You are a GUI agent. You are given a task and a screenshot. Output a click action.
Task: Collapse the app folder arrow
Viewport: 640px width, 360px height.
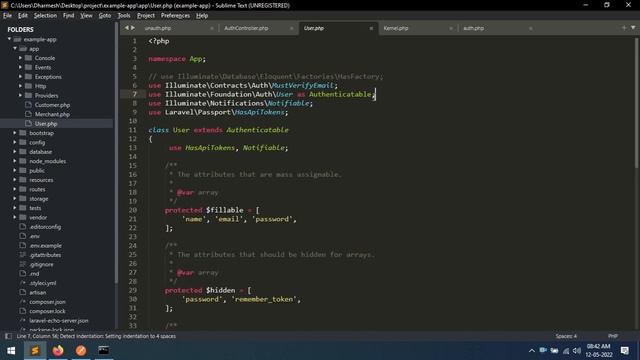[15, 48]
